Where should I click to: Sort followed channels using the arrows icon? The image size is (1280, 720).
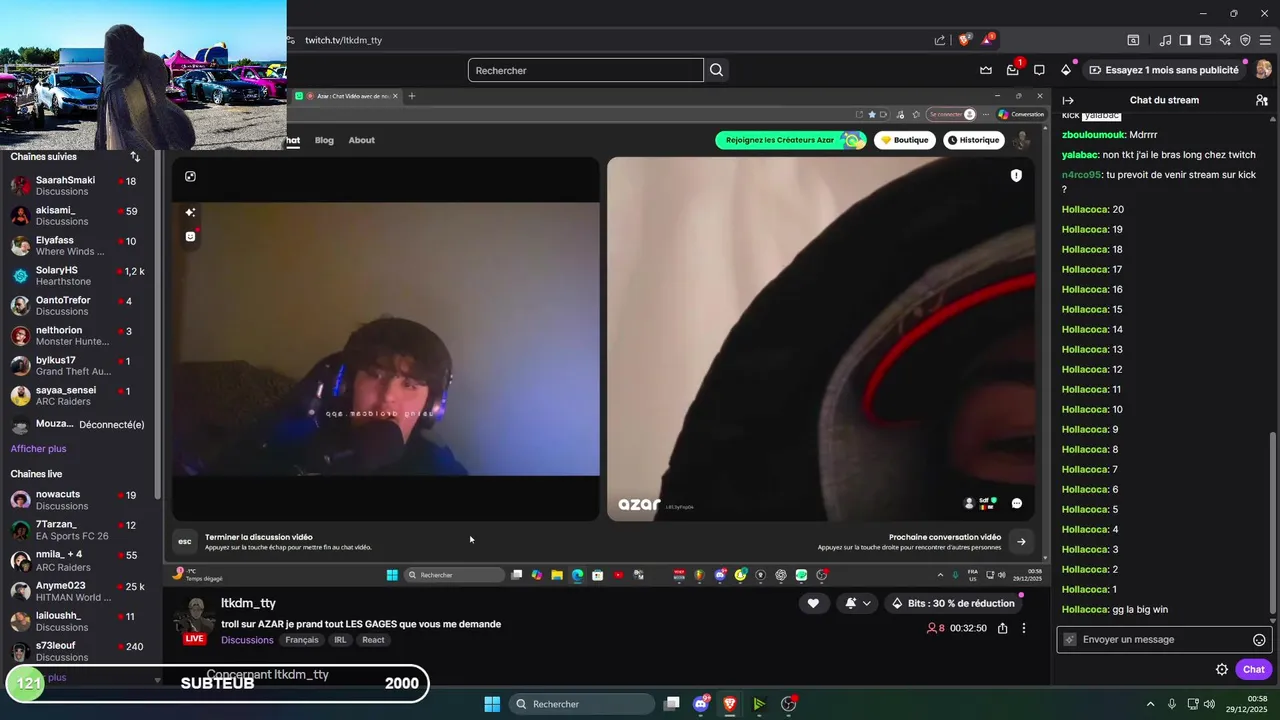135,157
